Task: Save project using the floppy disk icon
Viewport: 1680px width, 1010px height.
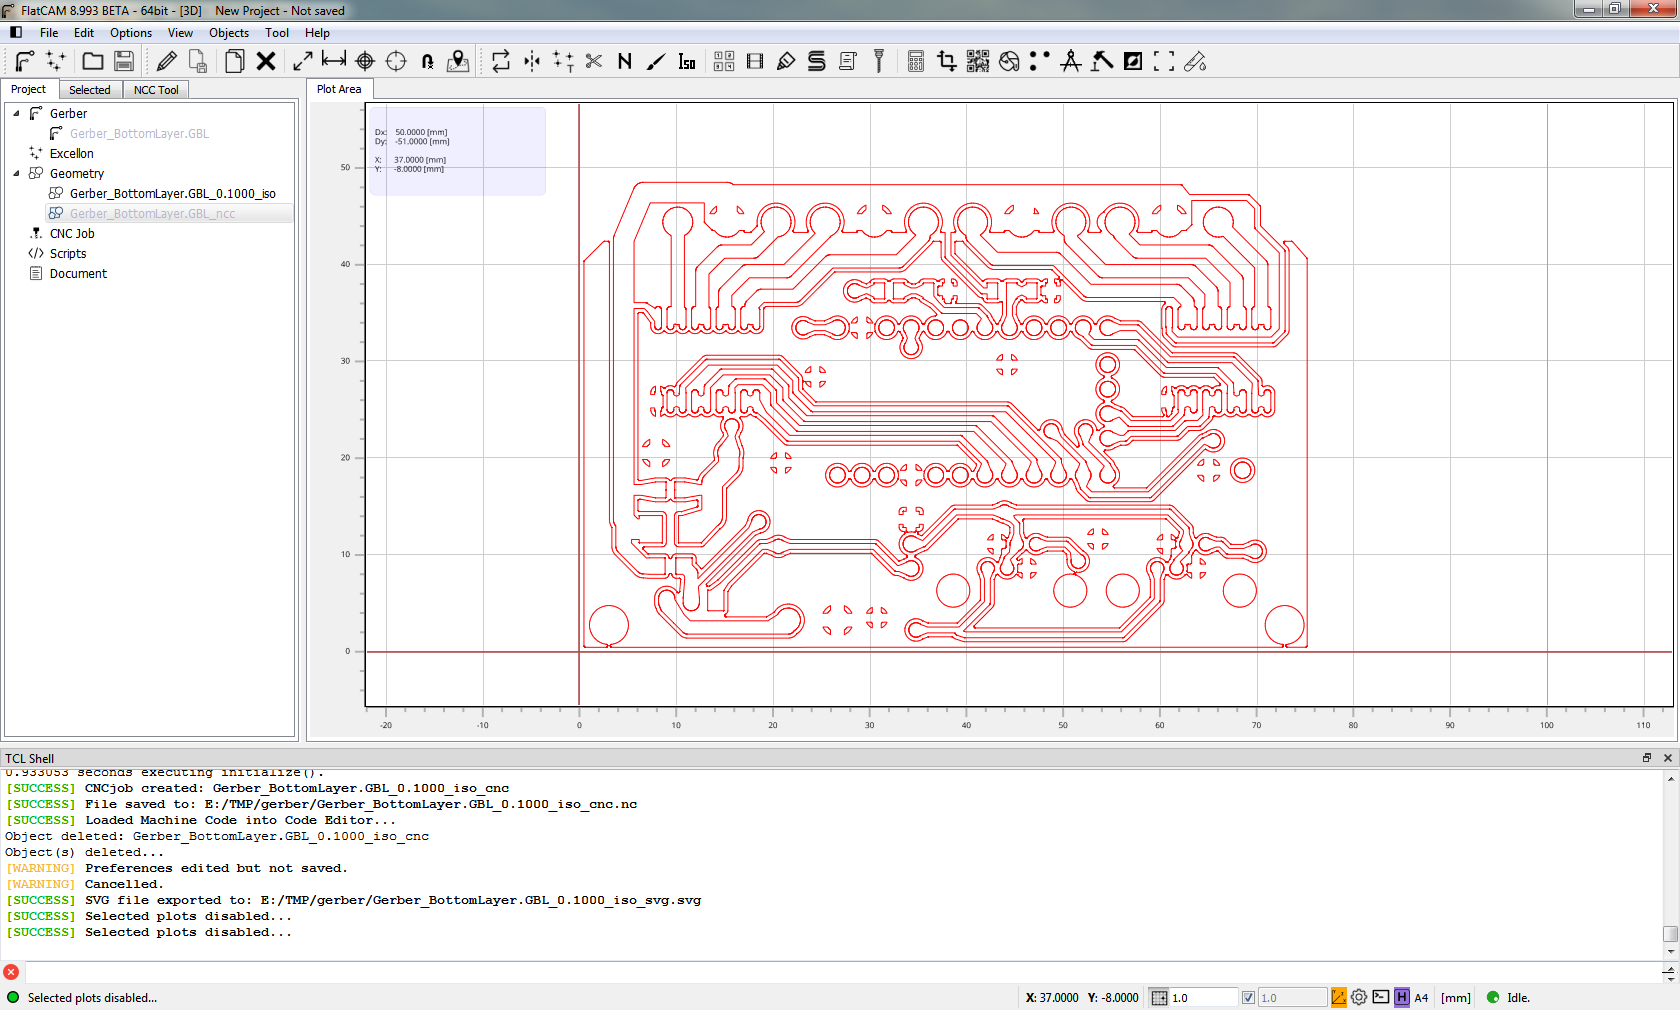Action: pyautogui.click(x=124, y=61)
